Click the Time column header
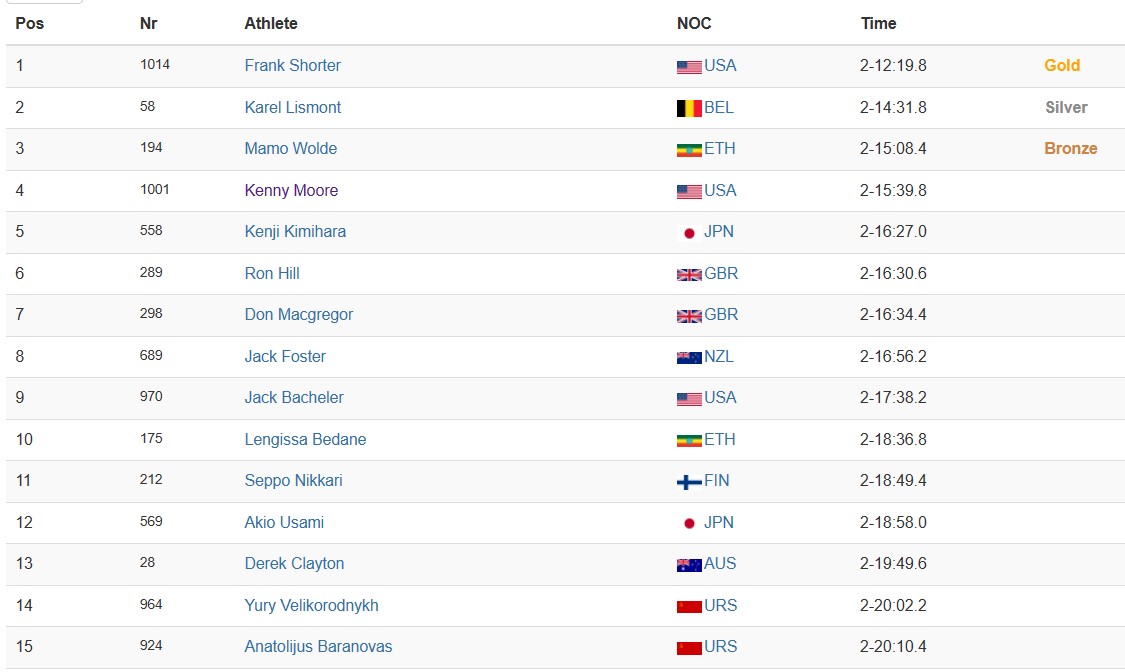This screenshot has width=1125, height=672. point(878,23)
